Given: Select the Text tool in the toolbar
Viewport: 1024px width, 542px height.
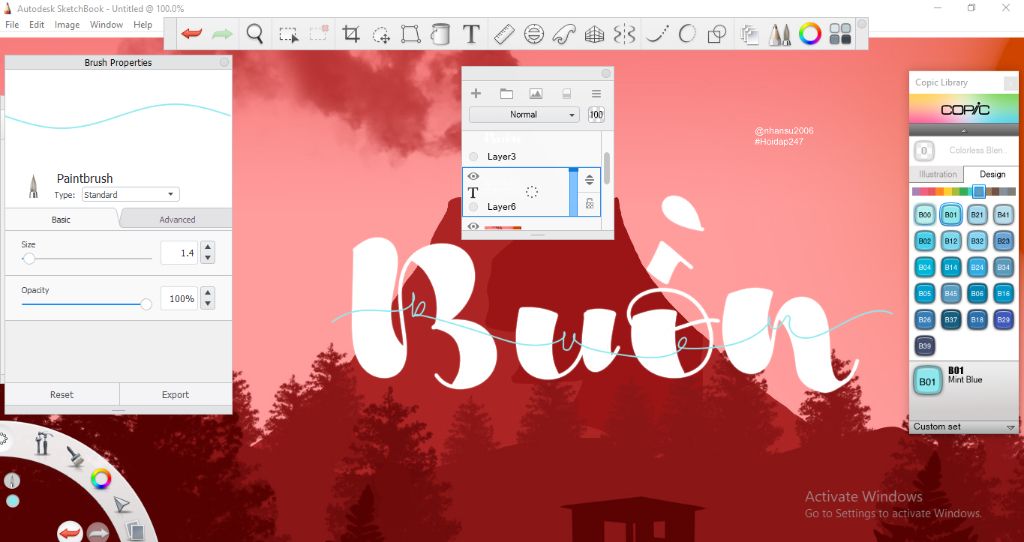Looking at the screenshot, I should [x=471, y=34].
